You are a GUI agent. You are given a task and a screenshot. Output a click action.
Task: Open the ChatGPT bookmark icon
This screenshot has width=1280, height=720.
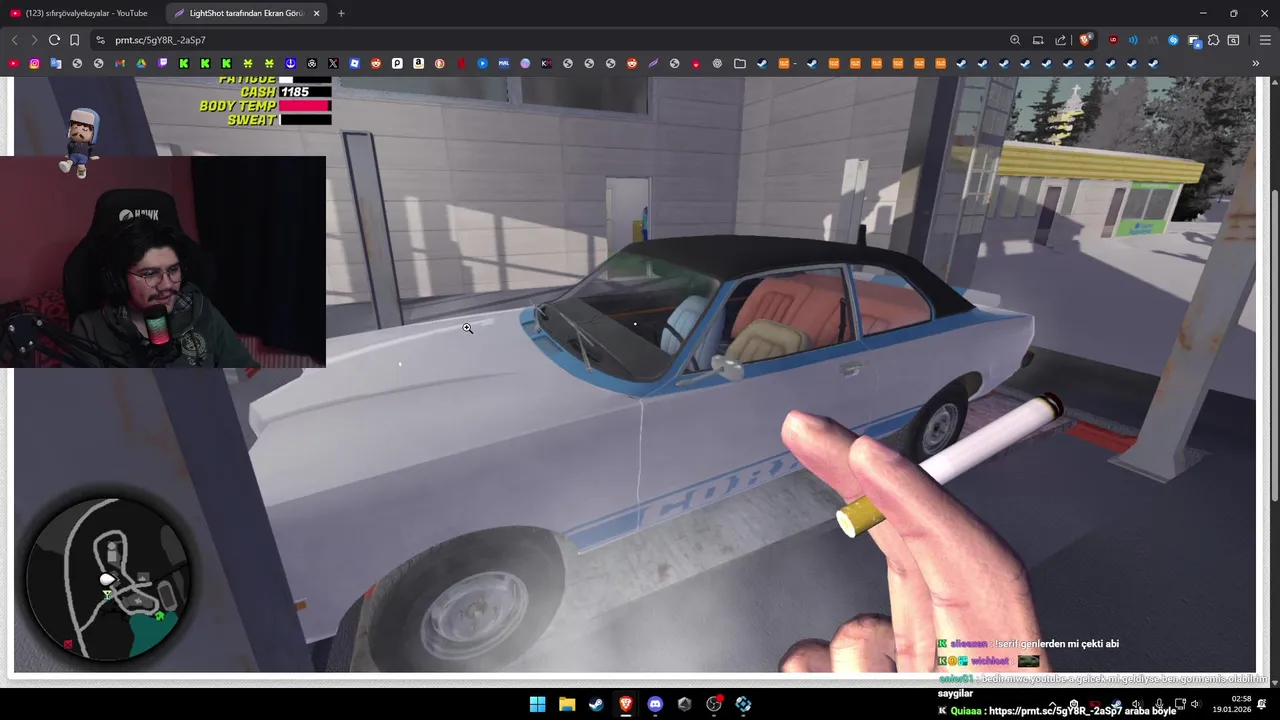717,63
